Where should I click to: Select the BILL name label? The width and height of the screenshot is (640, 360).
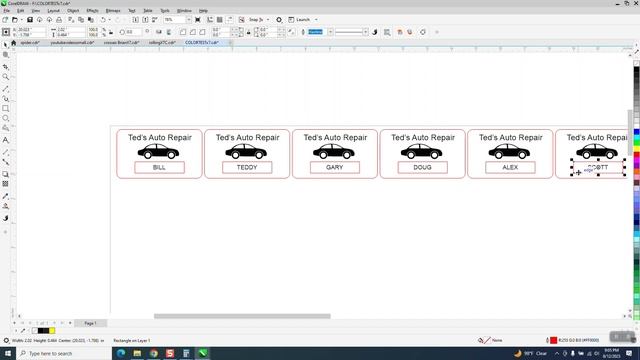click(159, 167)
